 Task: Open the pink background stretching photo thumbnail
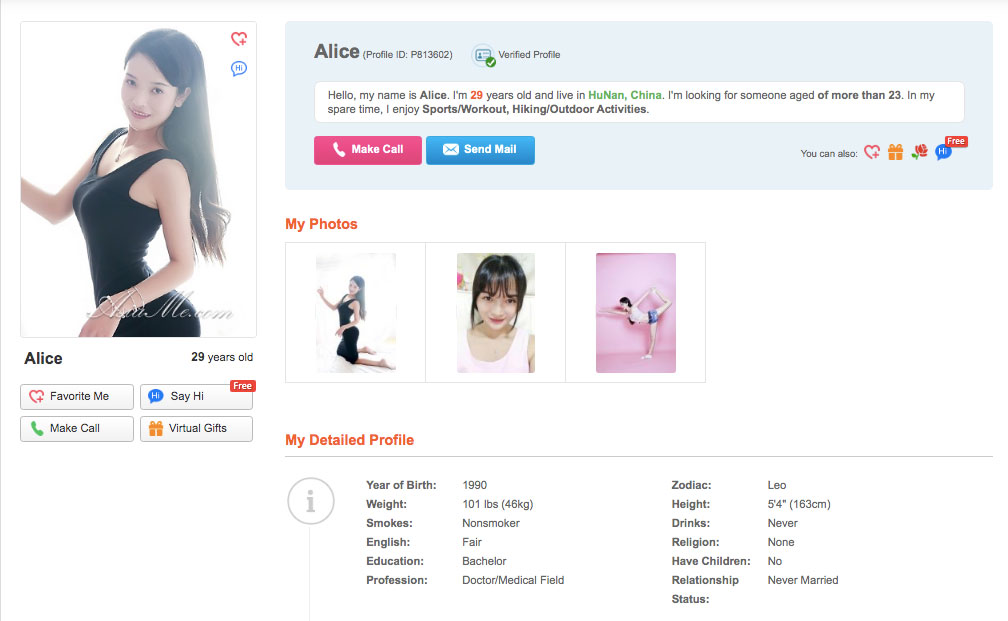pyautogui.click(x=635, y=312)
